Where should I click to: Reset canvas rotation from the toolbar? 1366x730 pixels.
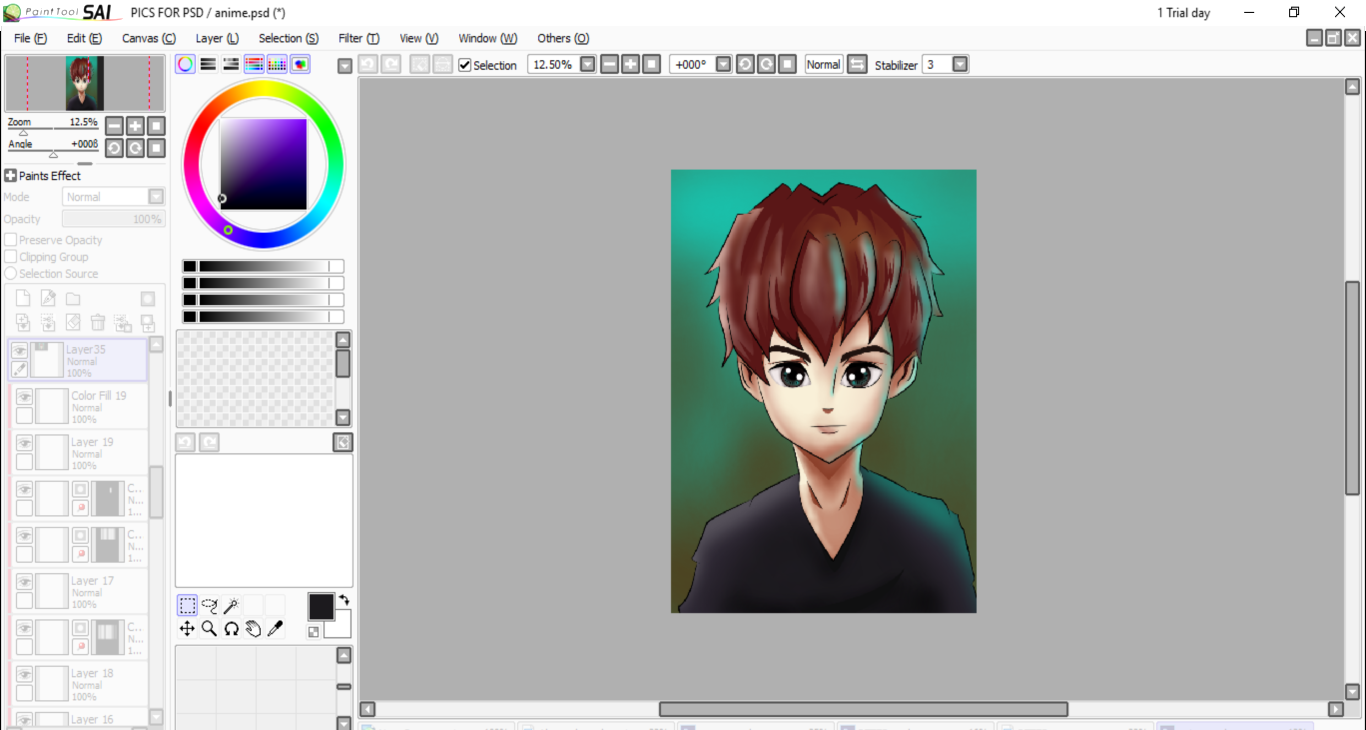pyautogui.click(x=787, y=64)
